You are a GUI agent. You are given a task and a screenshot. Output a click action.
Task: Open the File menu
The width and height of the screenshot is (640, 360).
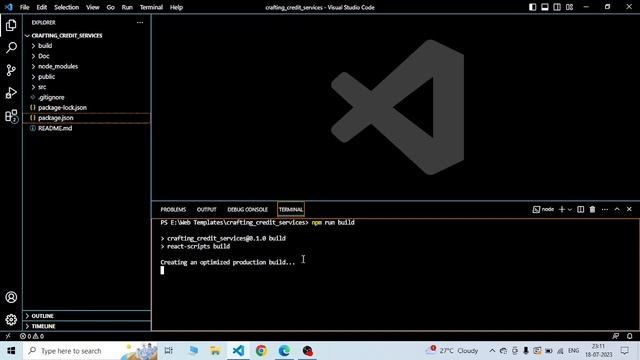[x=24, y=7]
